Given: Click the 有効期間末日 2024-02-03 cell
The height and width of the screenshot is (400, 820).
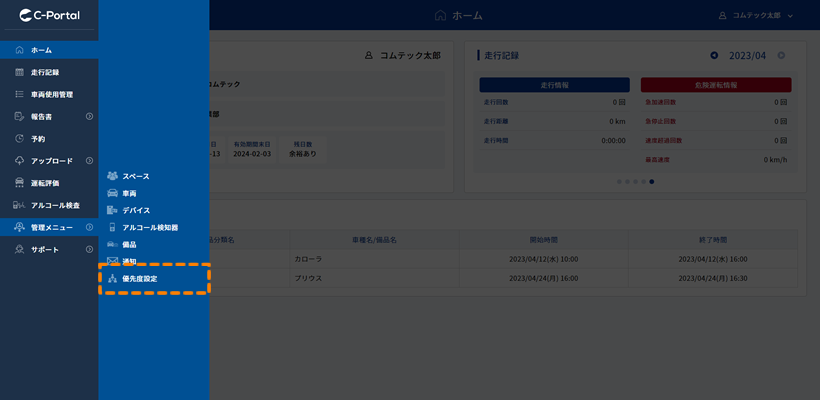Looking at the screenshot, I should point(252,150).
